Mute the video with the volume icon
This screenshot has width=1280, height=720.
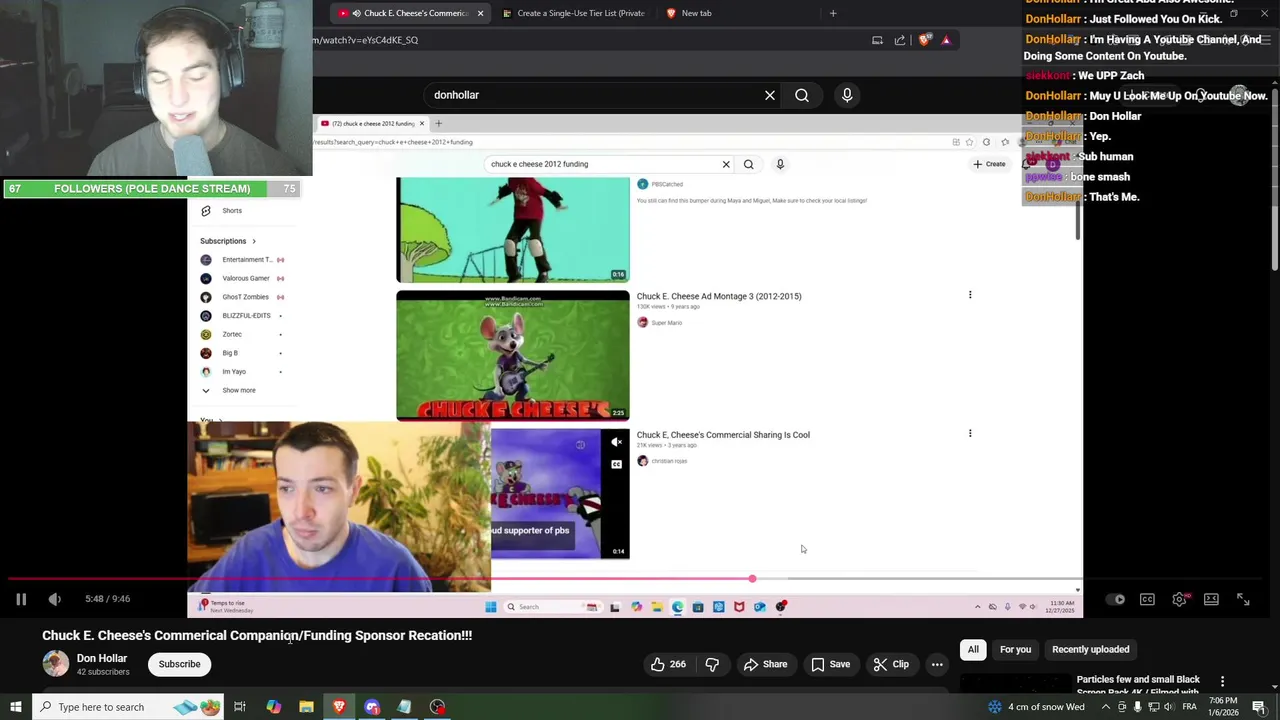(x=55, y=599)
